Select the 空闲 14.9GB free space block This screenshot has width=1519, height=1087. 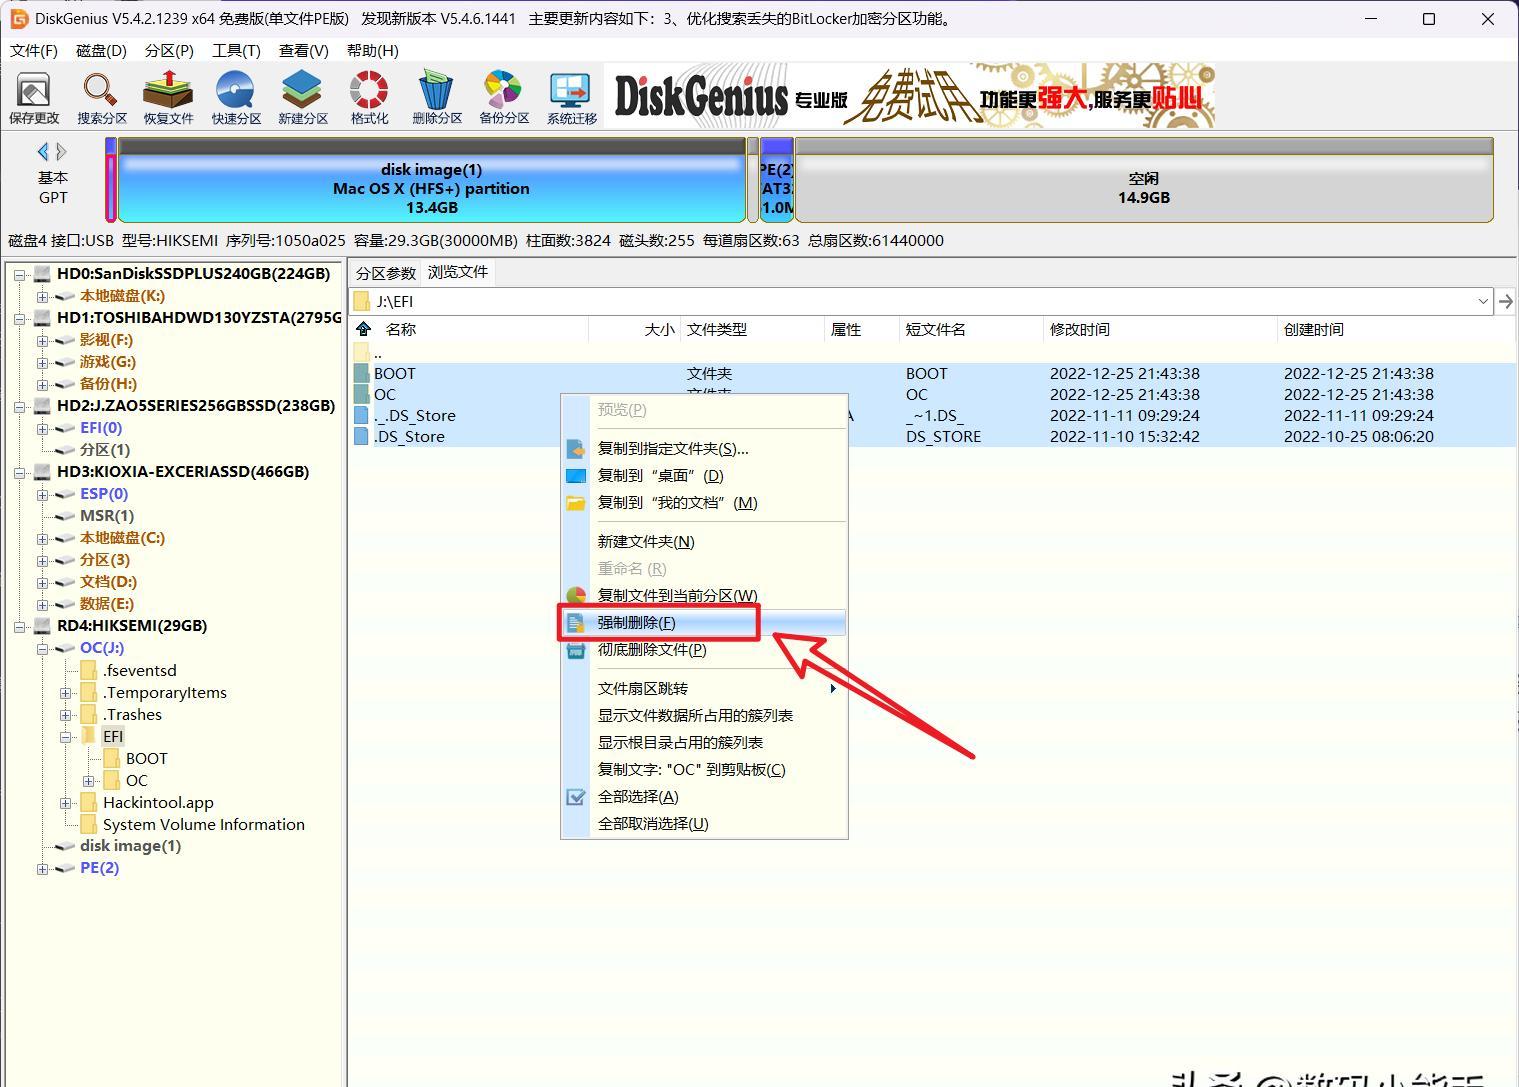click(x=1144, y=180)
